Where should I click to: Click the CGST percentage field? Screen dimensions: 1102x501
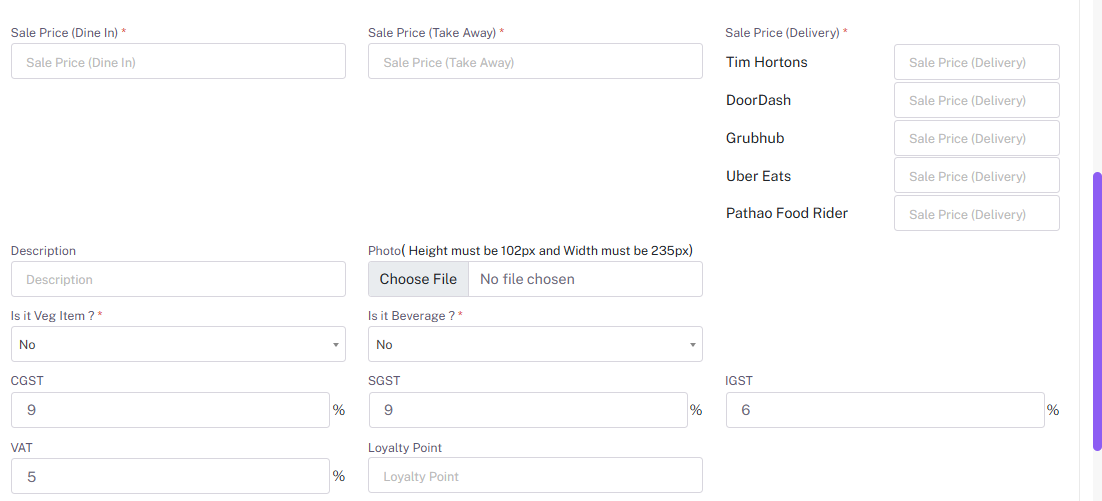(x=170, y=410)
